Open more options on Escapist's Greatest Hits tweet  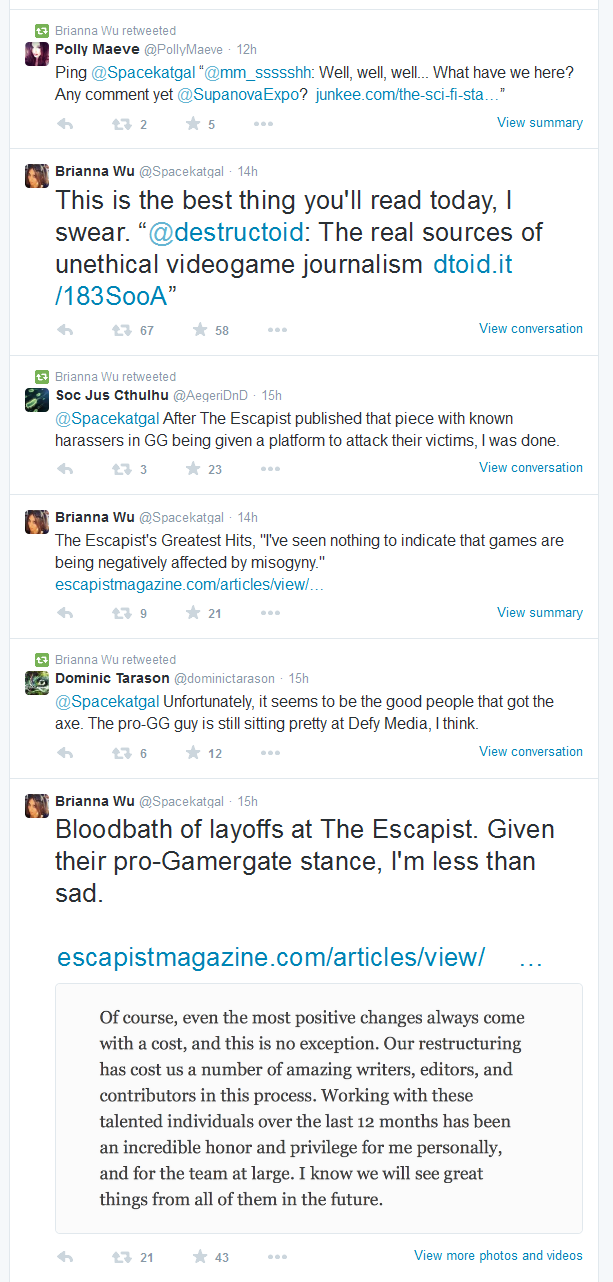tap(264, 614)
